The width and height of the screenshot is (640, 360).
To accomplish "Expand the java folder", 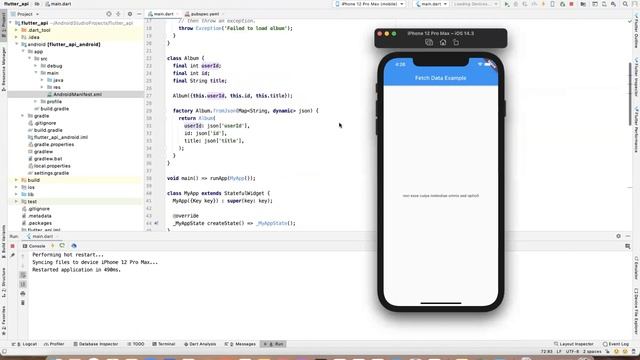I will pos(42,80).
